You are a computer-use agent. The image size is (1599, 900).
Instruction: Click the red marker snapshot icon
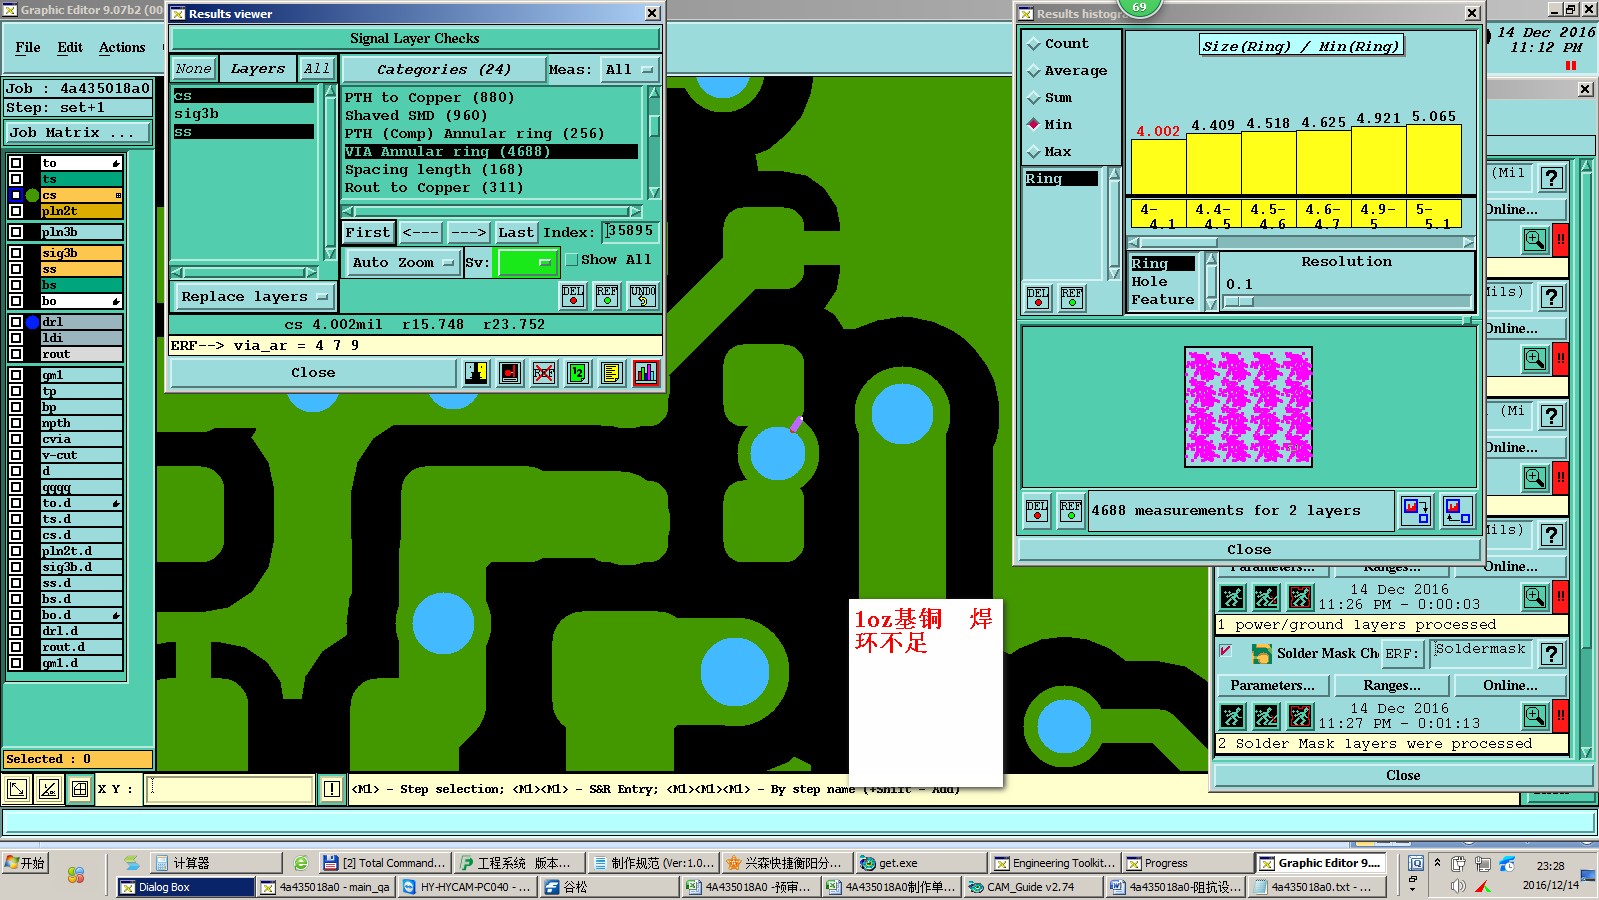(x=510, y=373)
